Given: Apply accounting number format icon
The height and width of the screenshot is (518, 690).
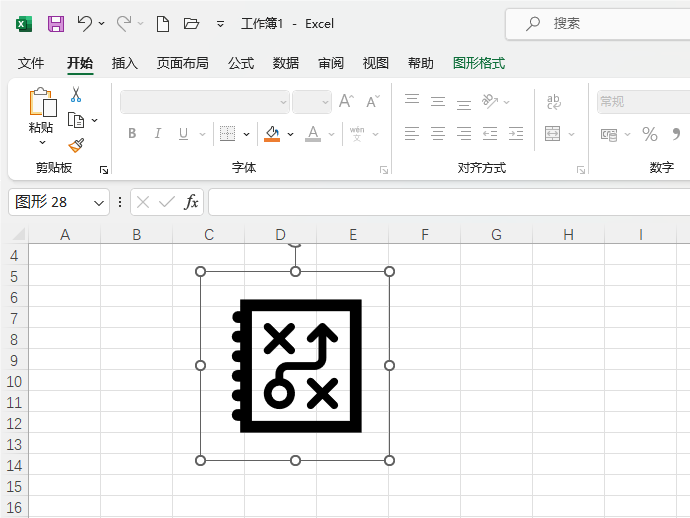Looking at the screenshot, I should tap(609, 134).
